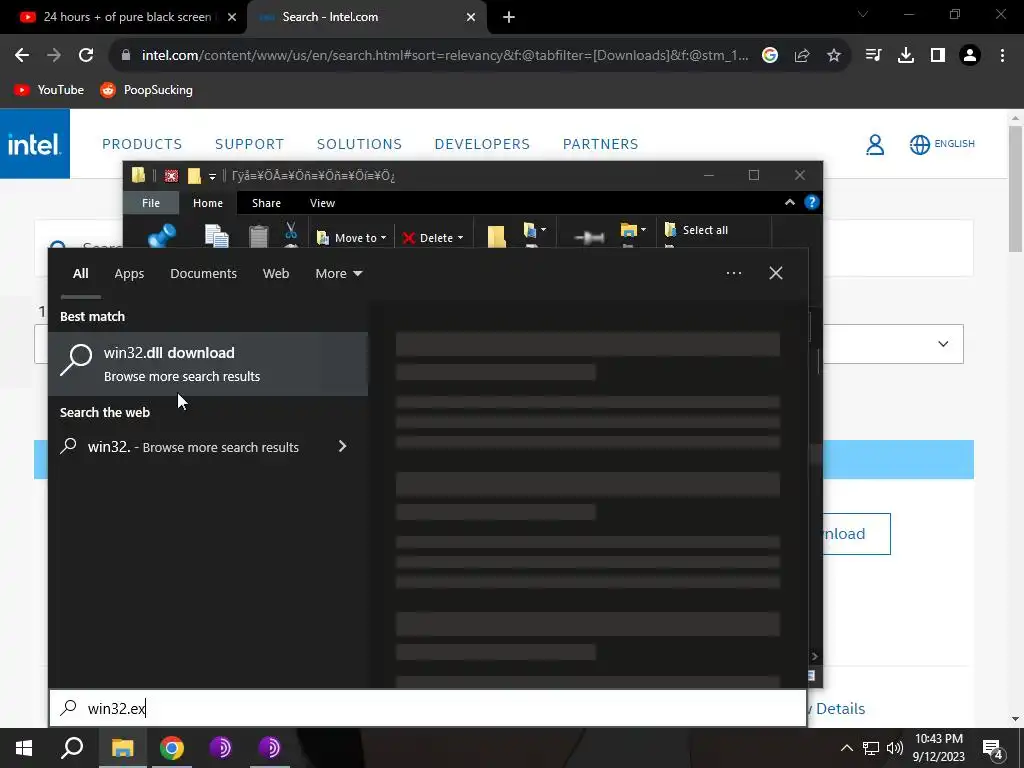Viewport: 1024px width, 768px height.
Task: Open Chrome tab search chevron
Action: 863,14
